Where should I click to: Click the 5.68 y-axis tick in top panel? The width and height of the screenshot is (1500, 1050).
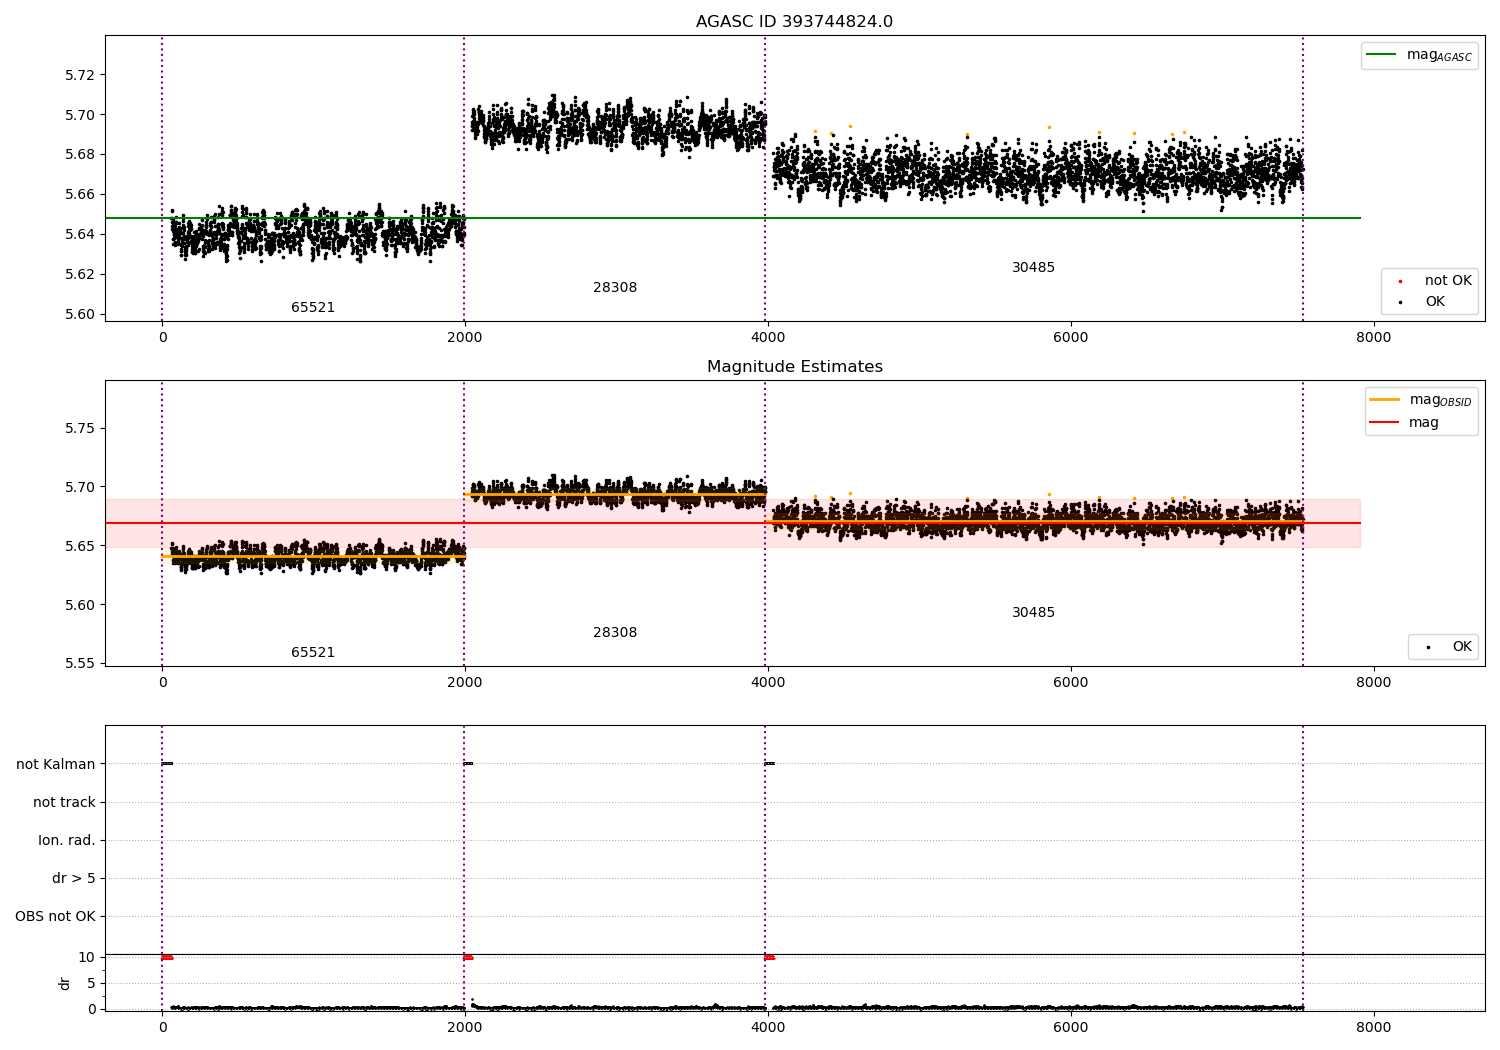[x=80, y=155]
